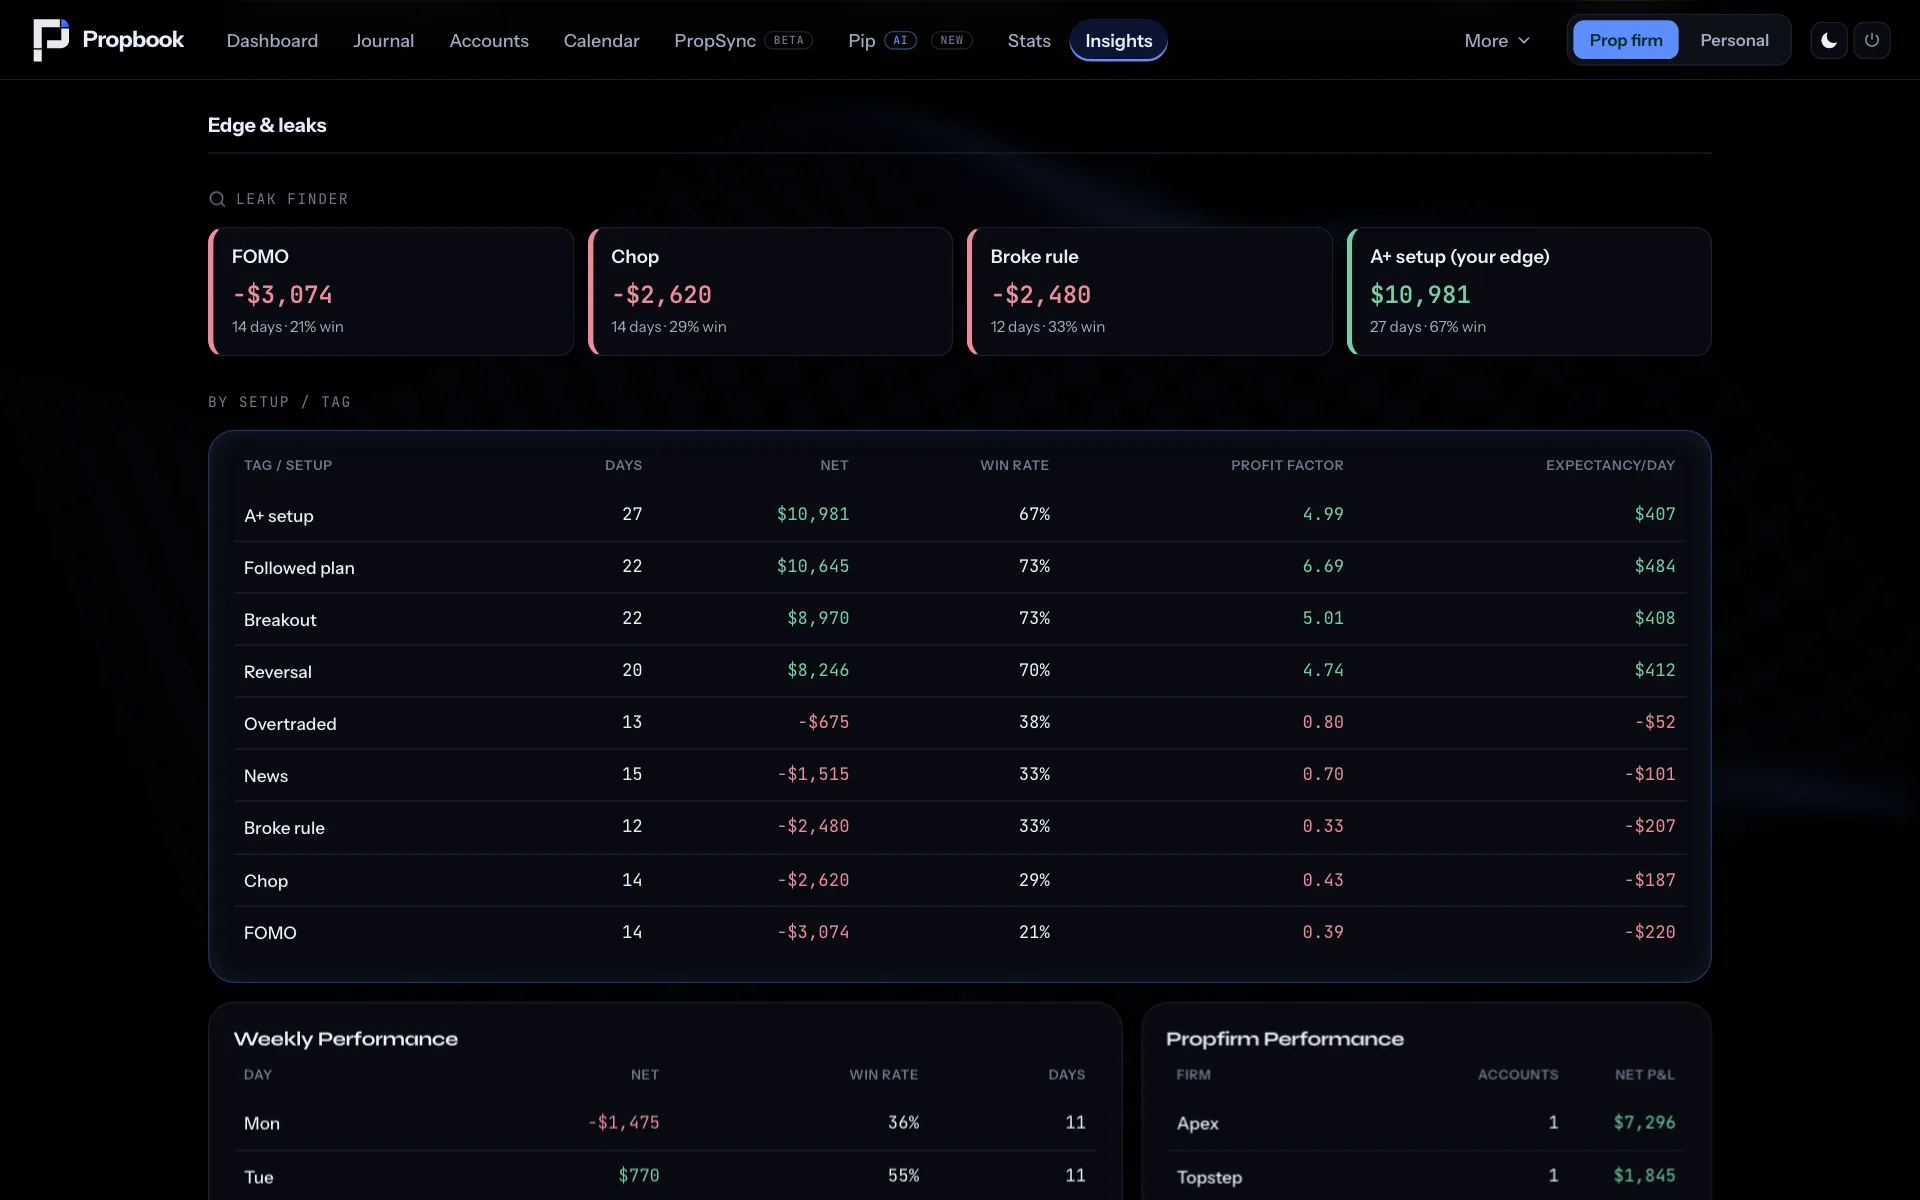Image resolution: width=1920 pixels, height=1200 pixels.
Task: Select the News row label
Action: tap(266, 776)
